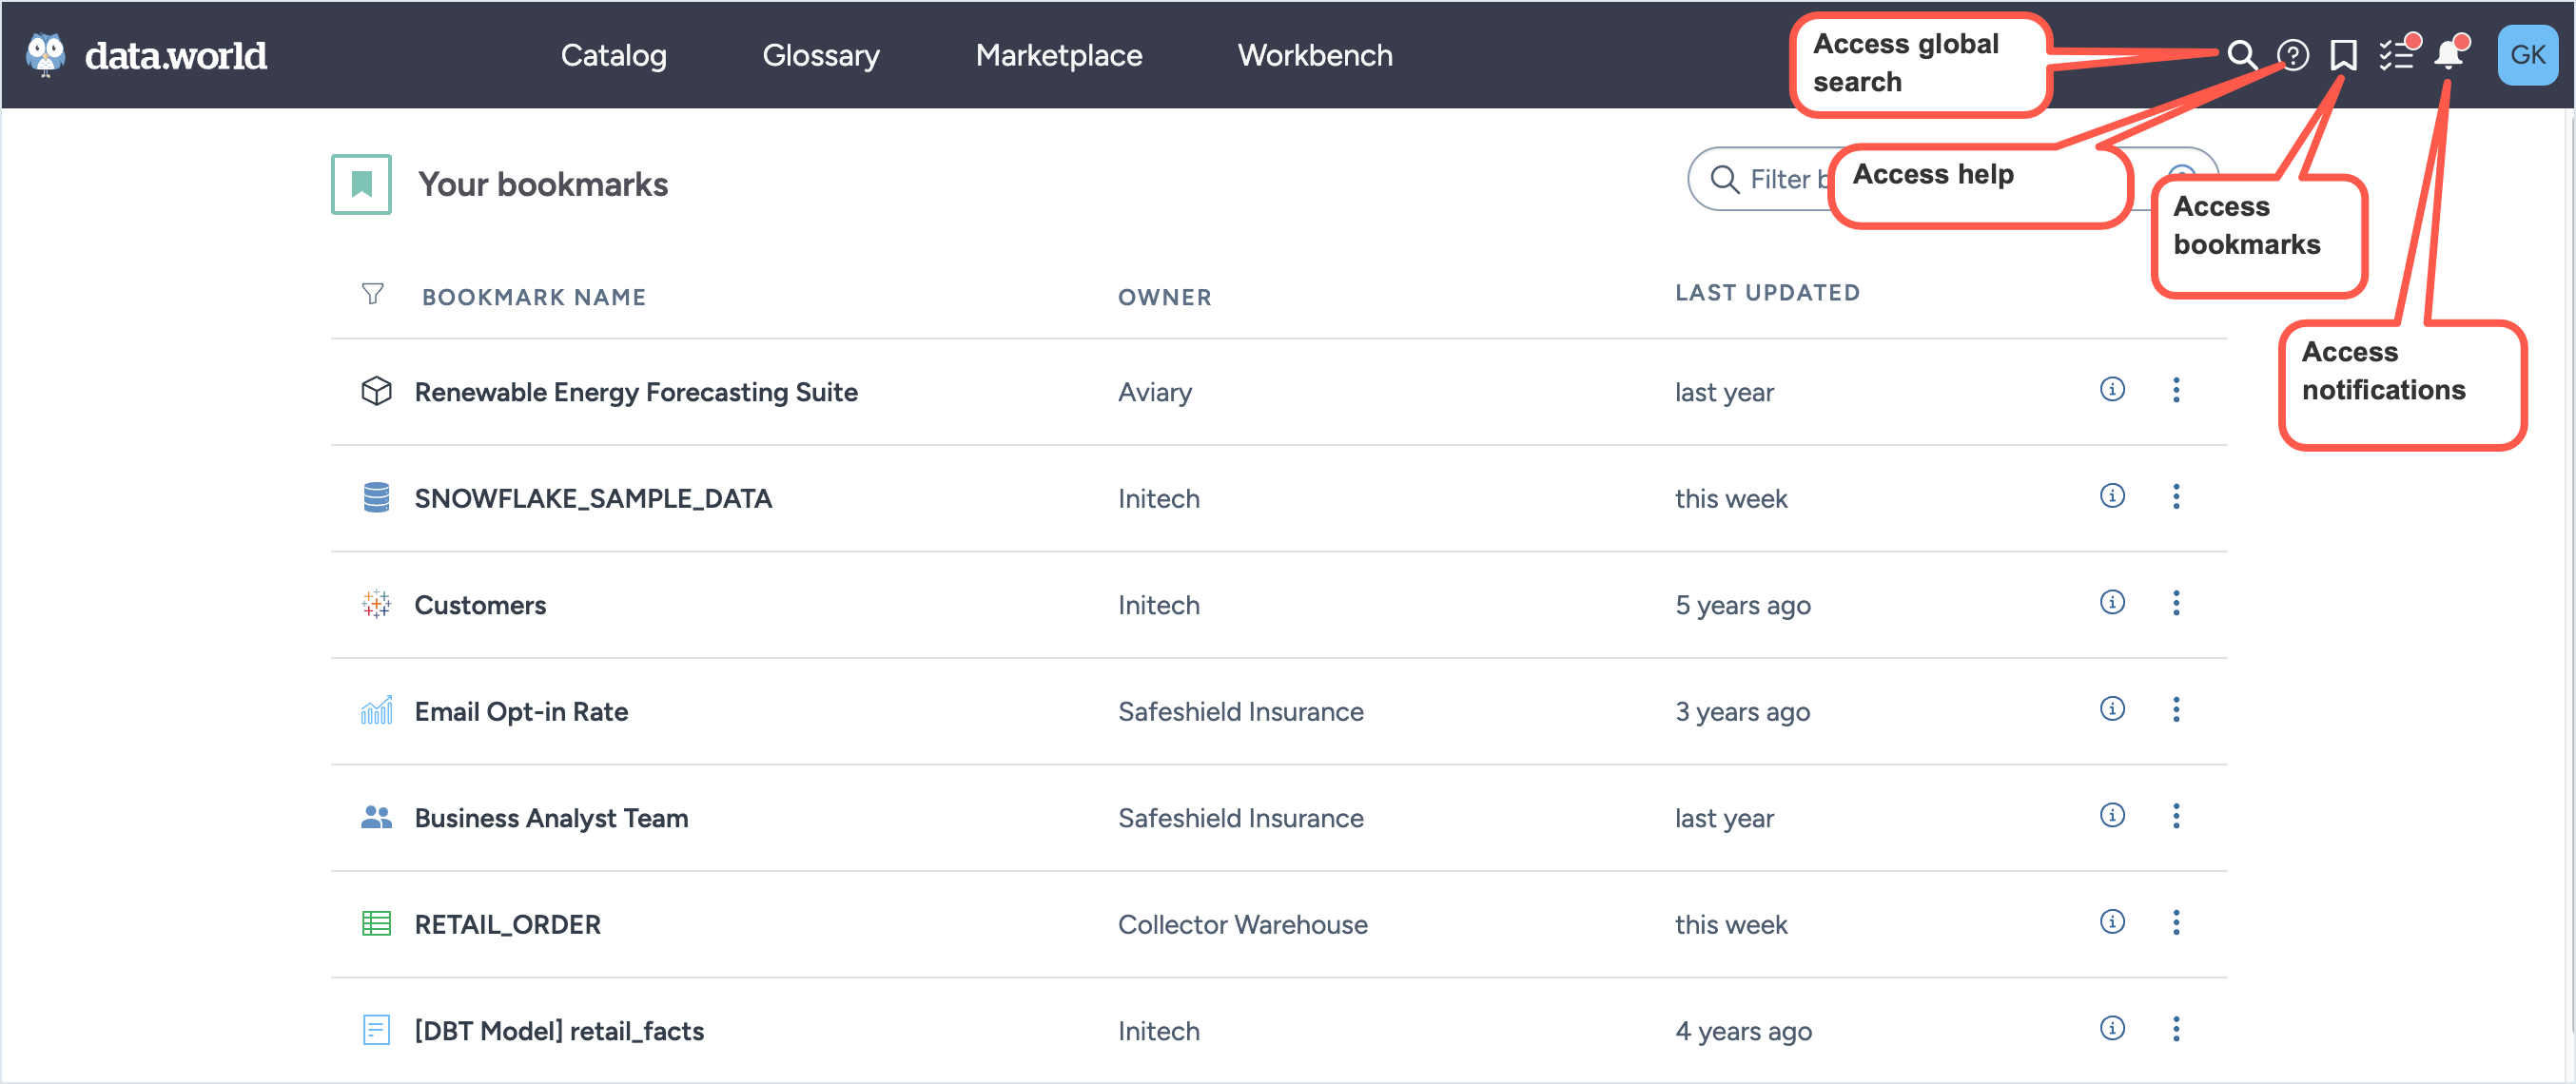Open the Workbench menu item

pos(1314,55)
